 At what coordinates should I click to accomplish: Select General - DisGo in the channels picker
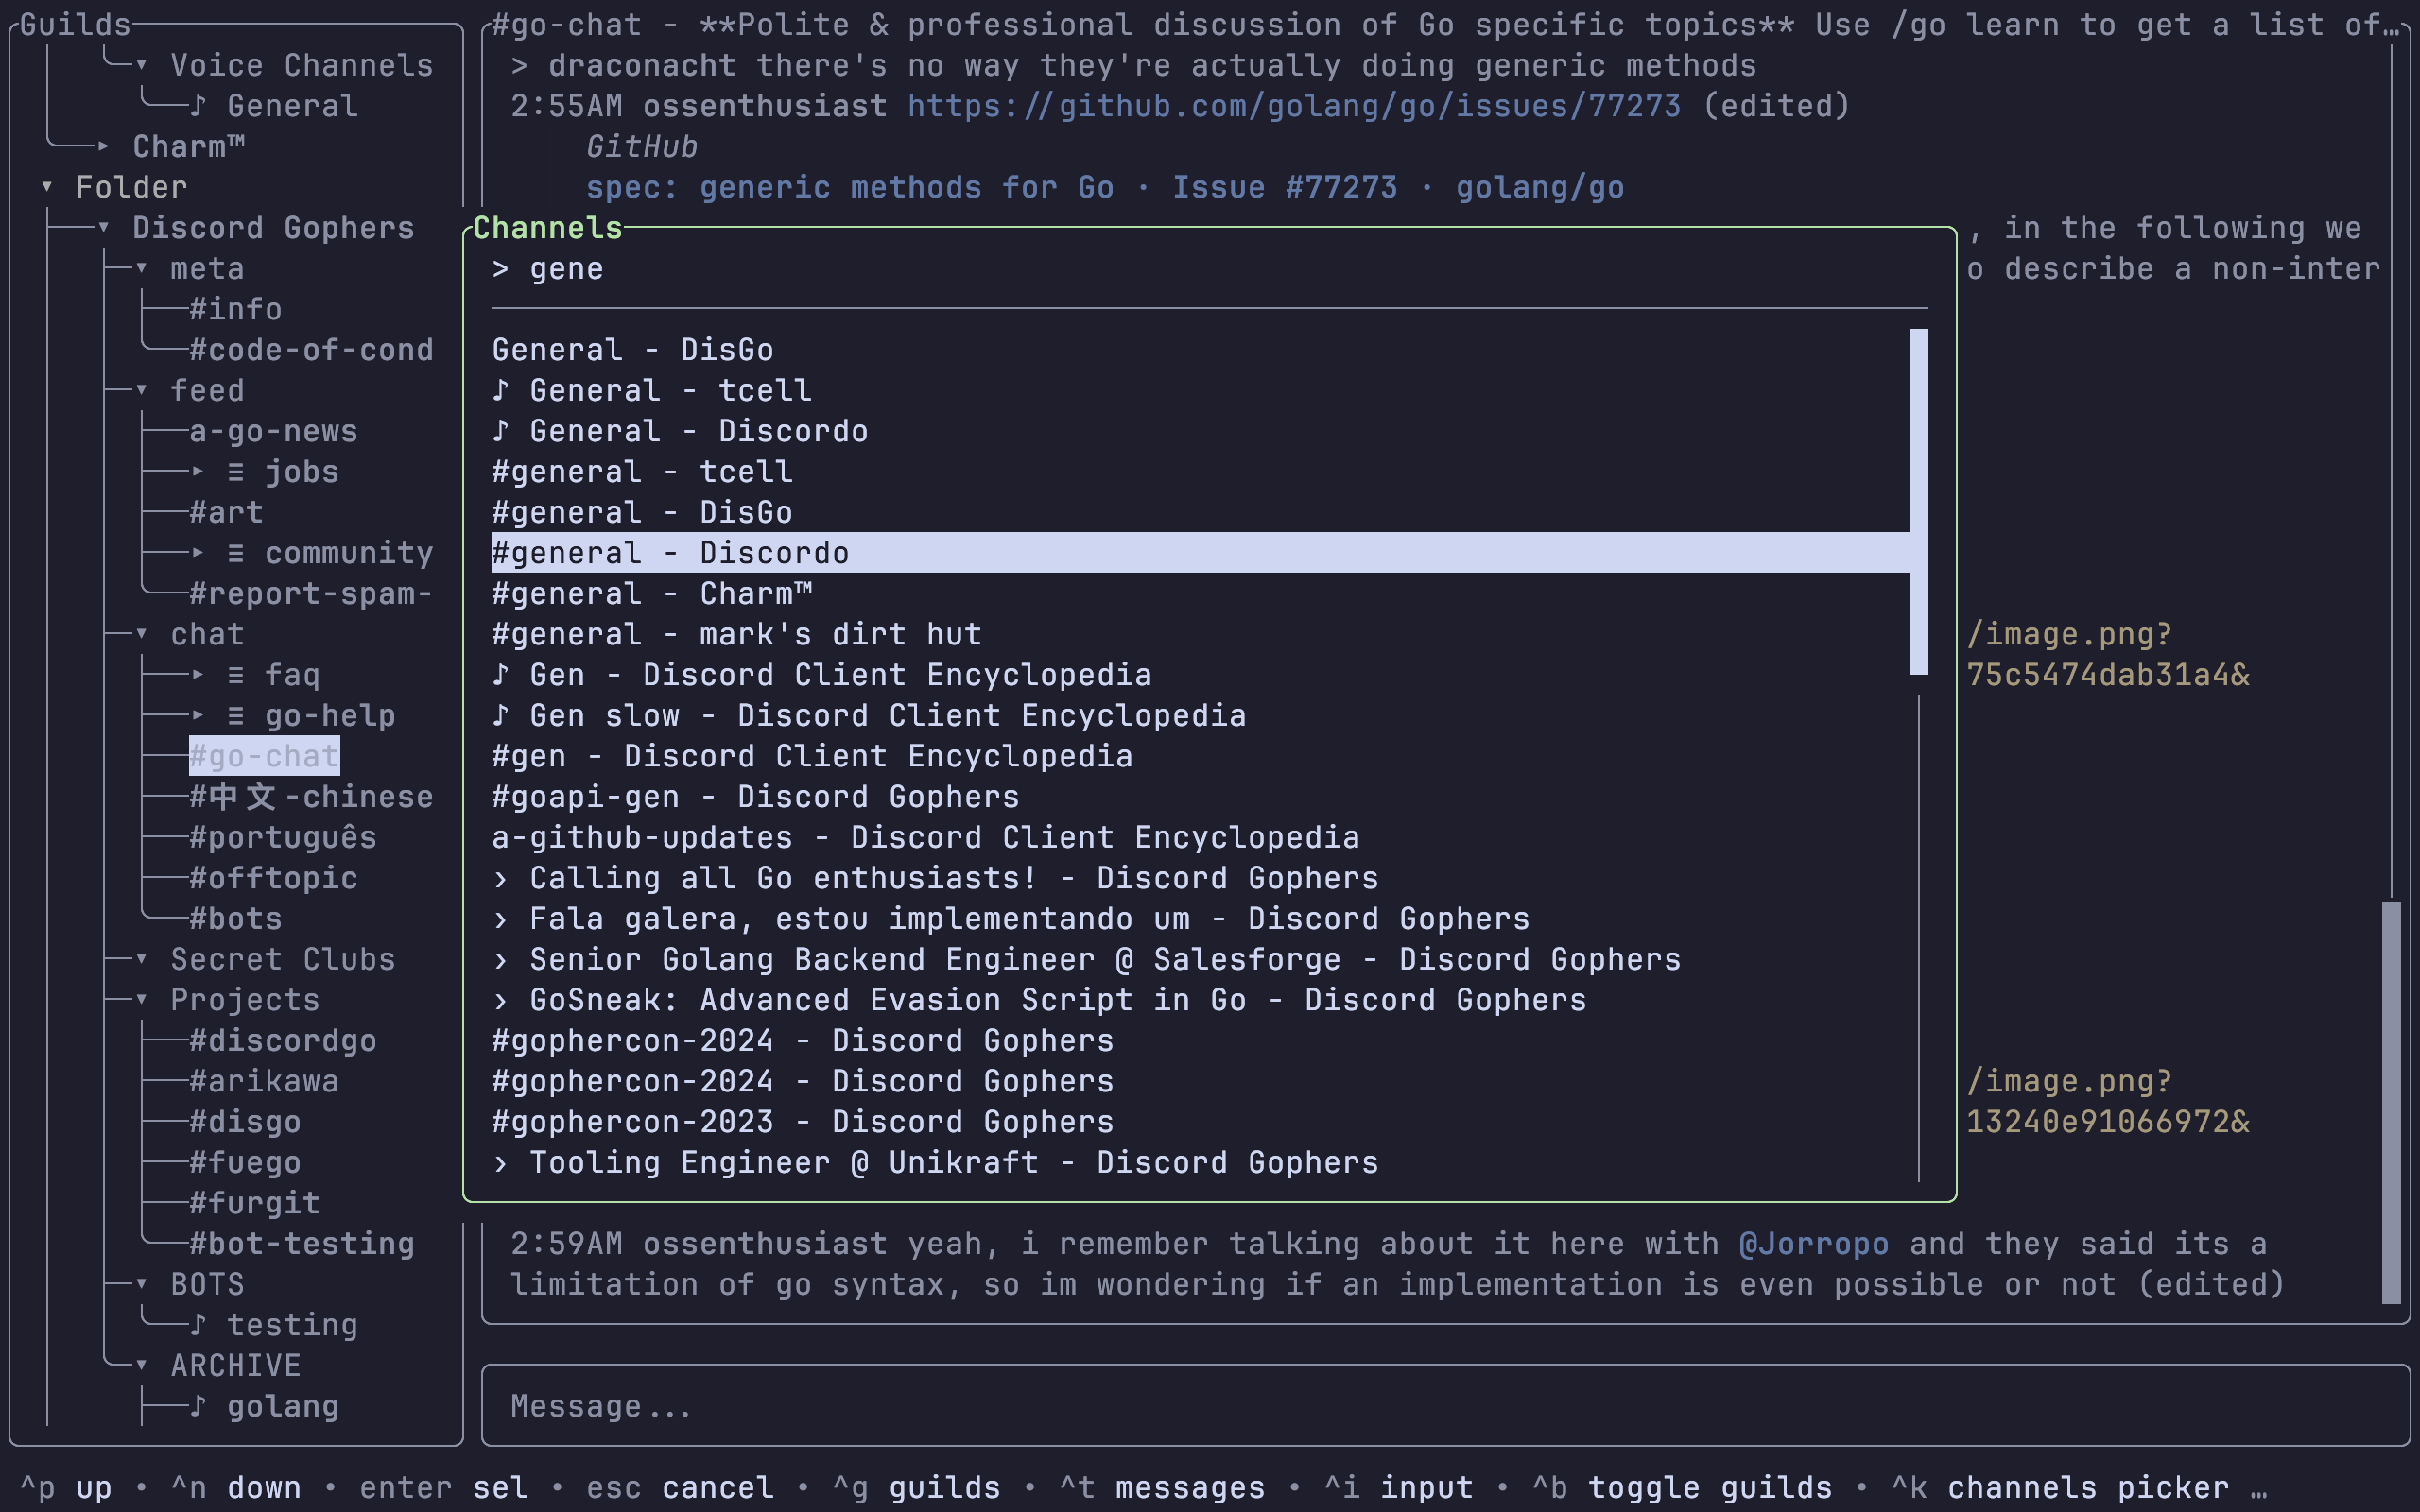pos(1200,350)
